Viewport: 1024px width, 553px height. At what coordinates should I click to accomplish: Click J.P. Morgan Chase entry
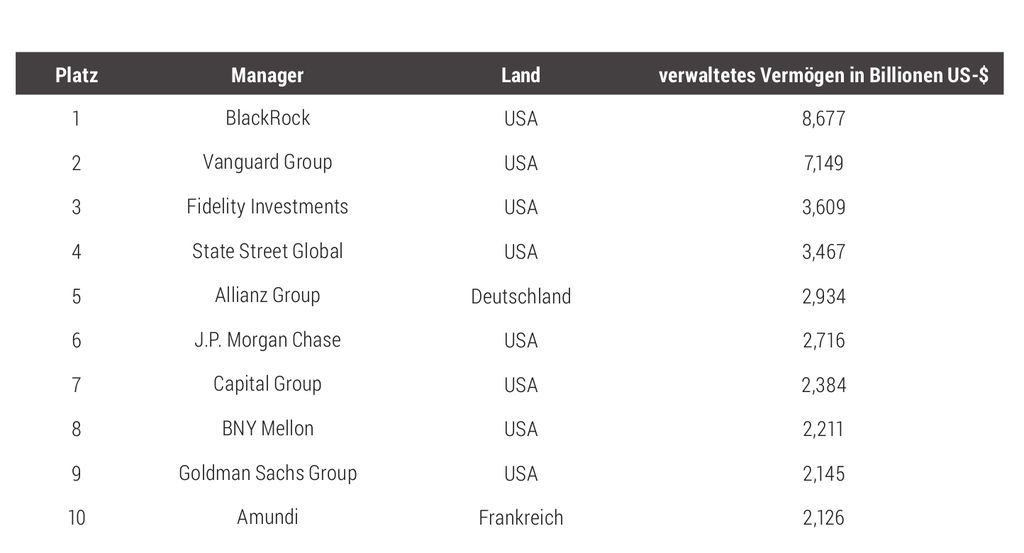267,340
